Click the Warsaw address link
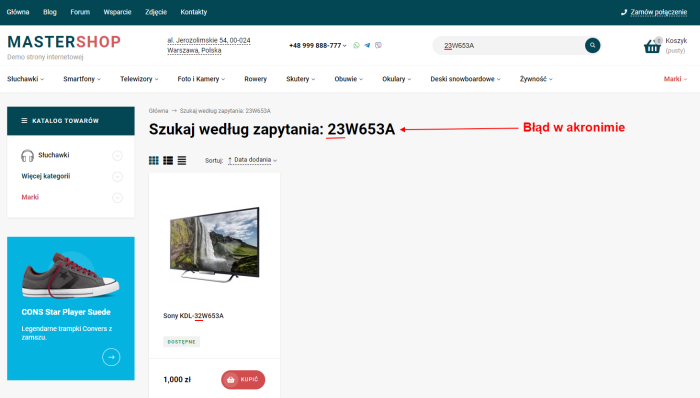The height and width of the screenshot is (398, 700). click(x=208, y=45)
